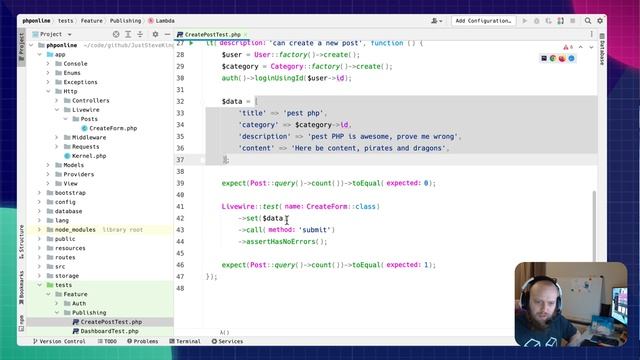Open Kernel.php in project tree
Viewport: 640px width, 360px height.
pyautogui.click(x=85, y=156)
